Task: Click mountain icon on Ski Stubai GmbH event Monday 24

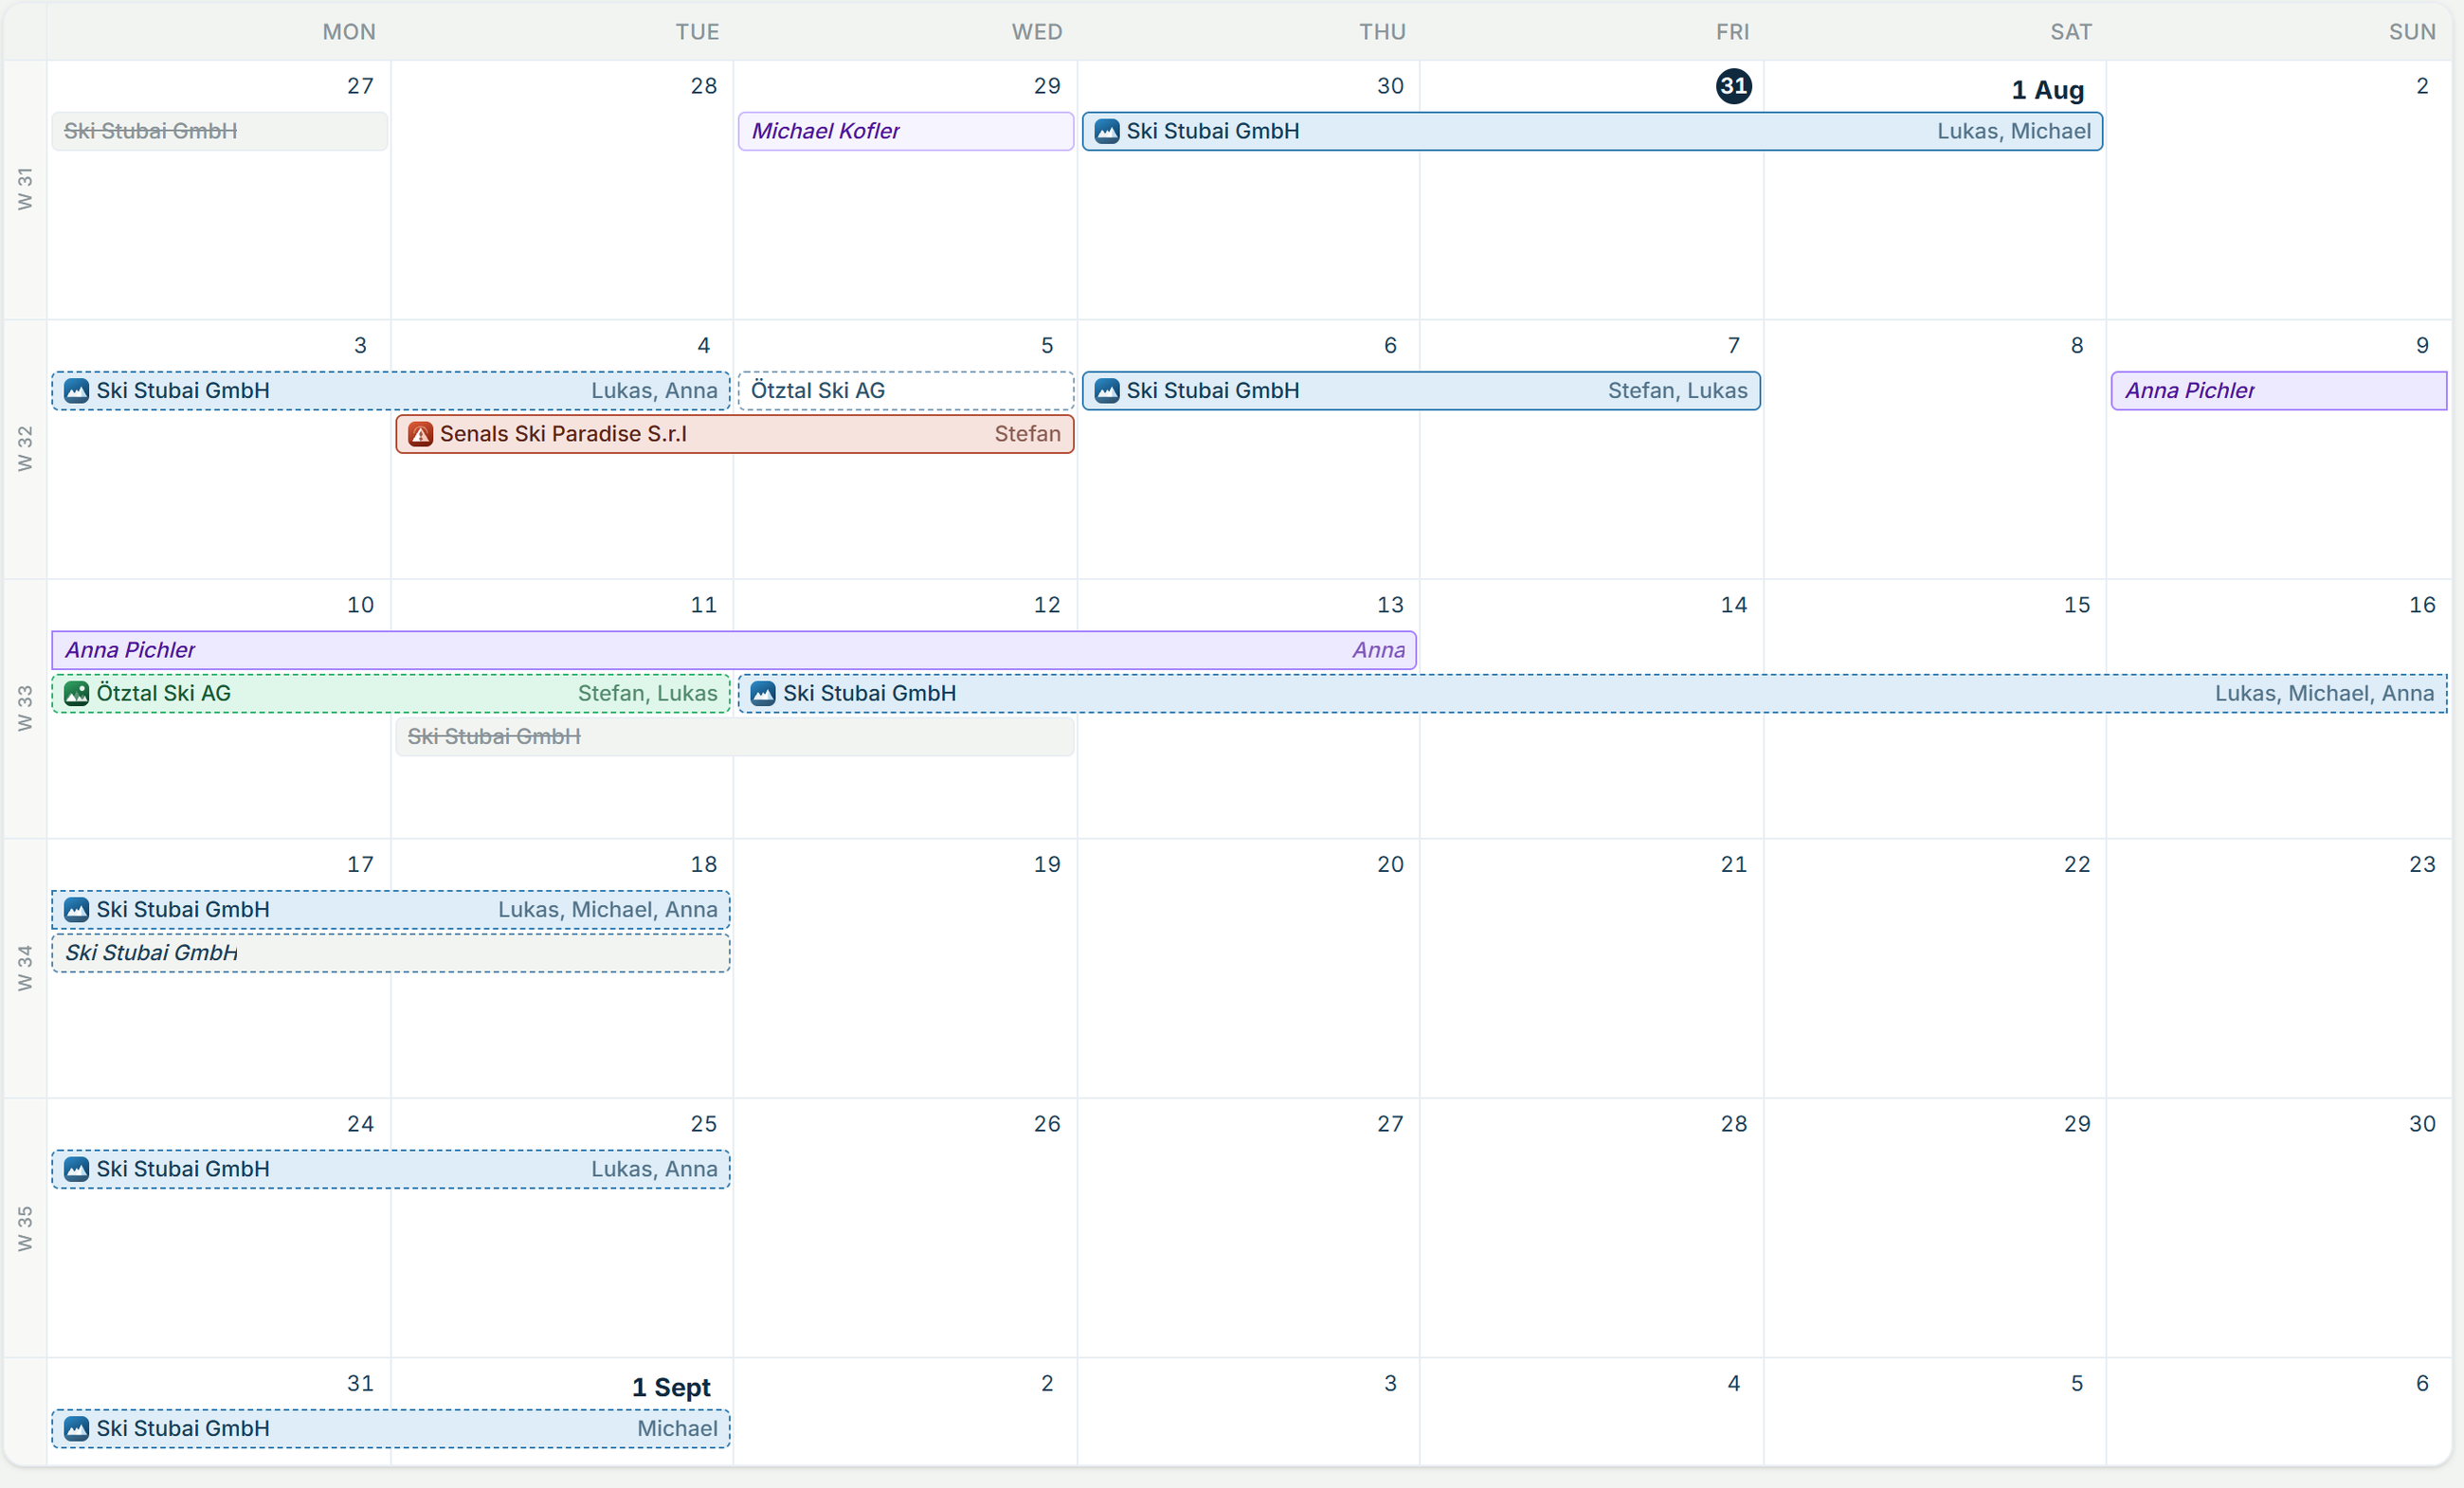Action: (77, 1169)
